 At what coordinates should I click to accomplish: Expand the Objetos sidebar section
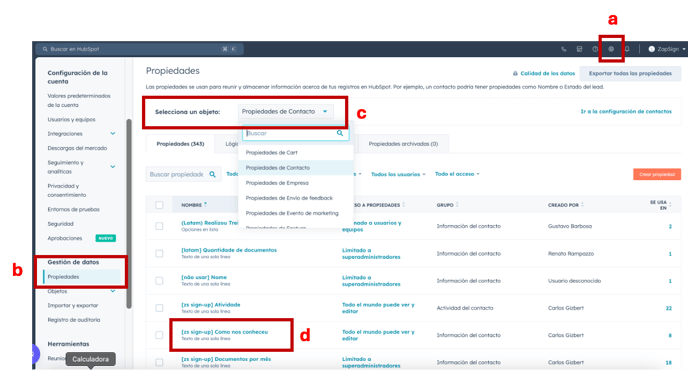pos(113,291)
